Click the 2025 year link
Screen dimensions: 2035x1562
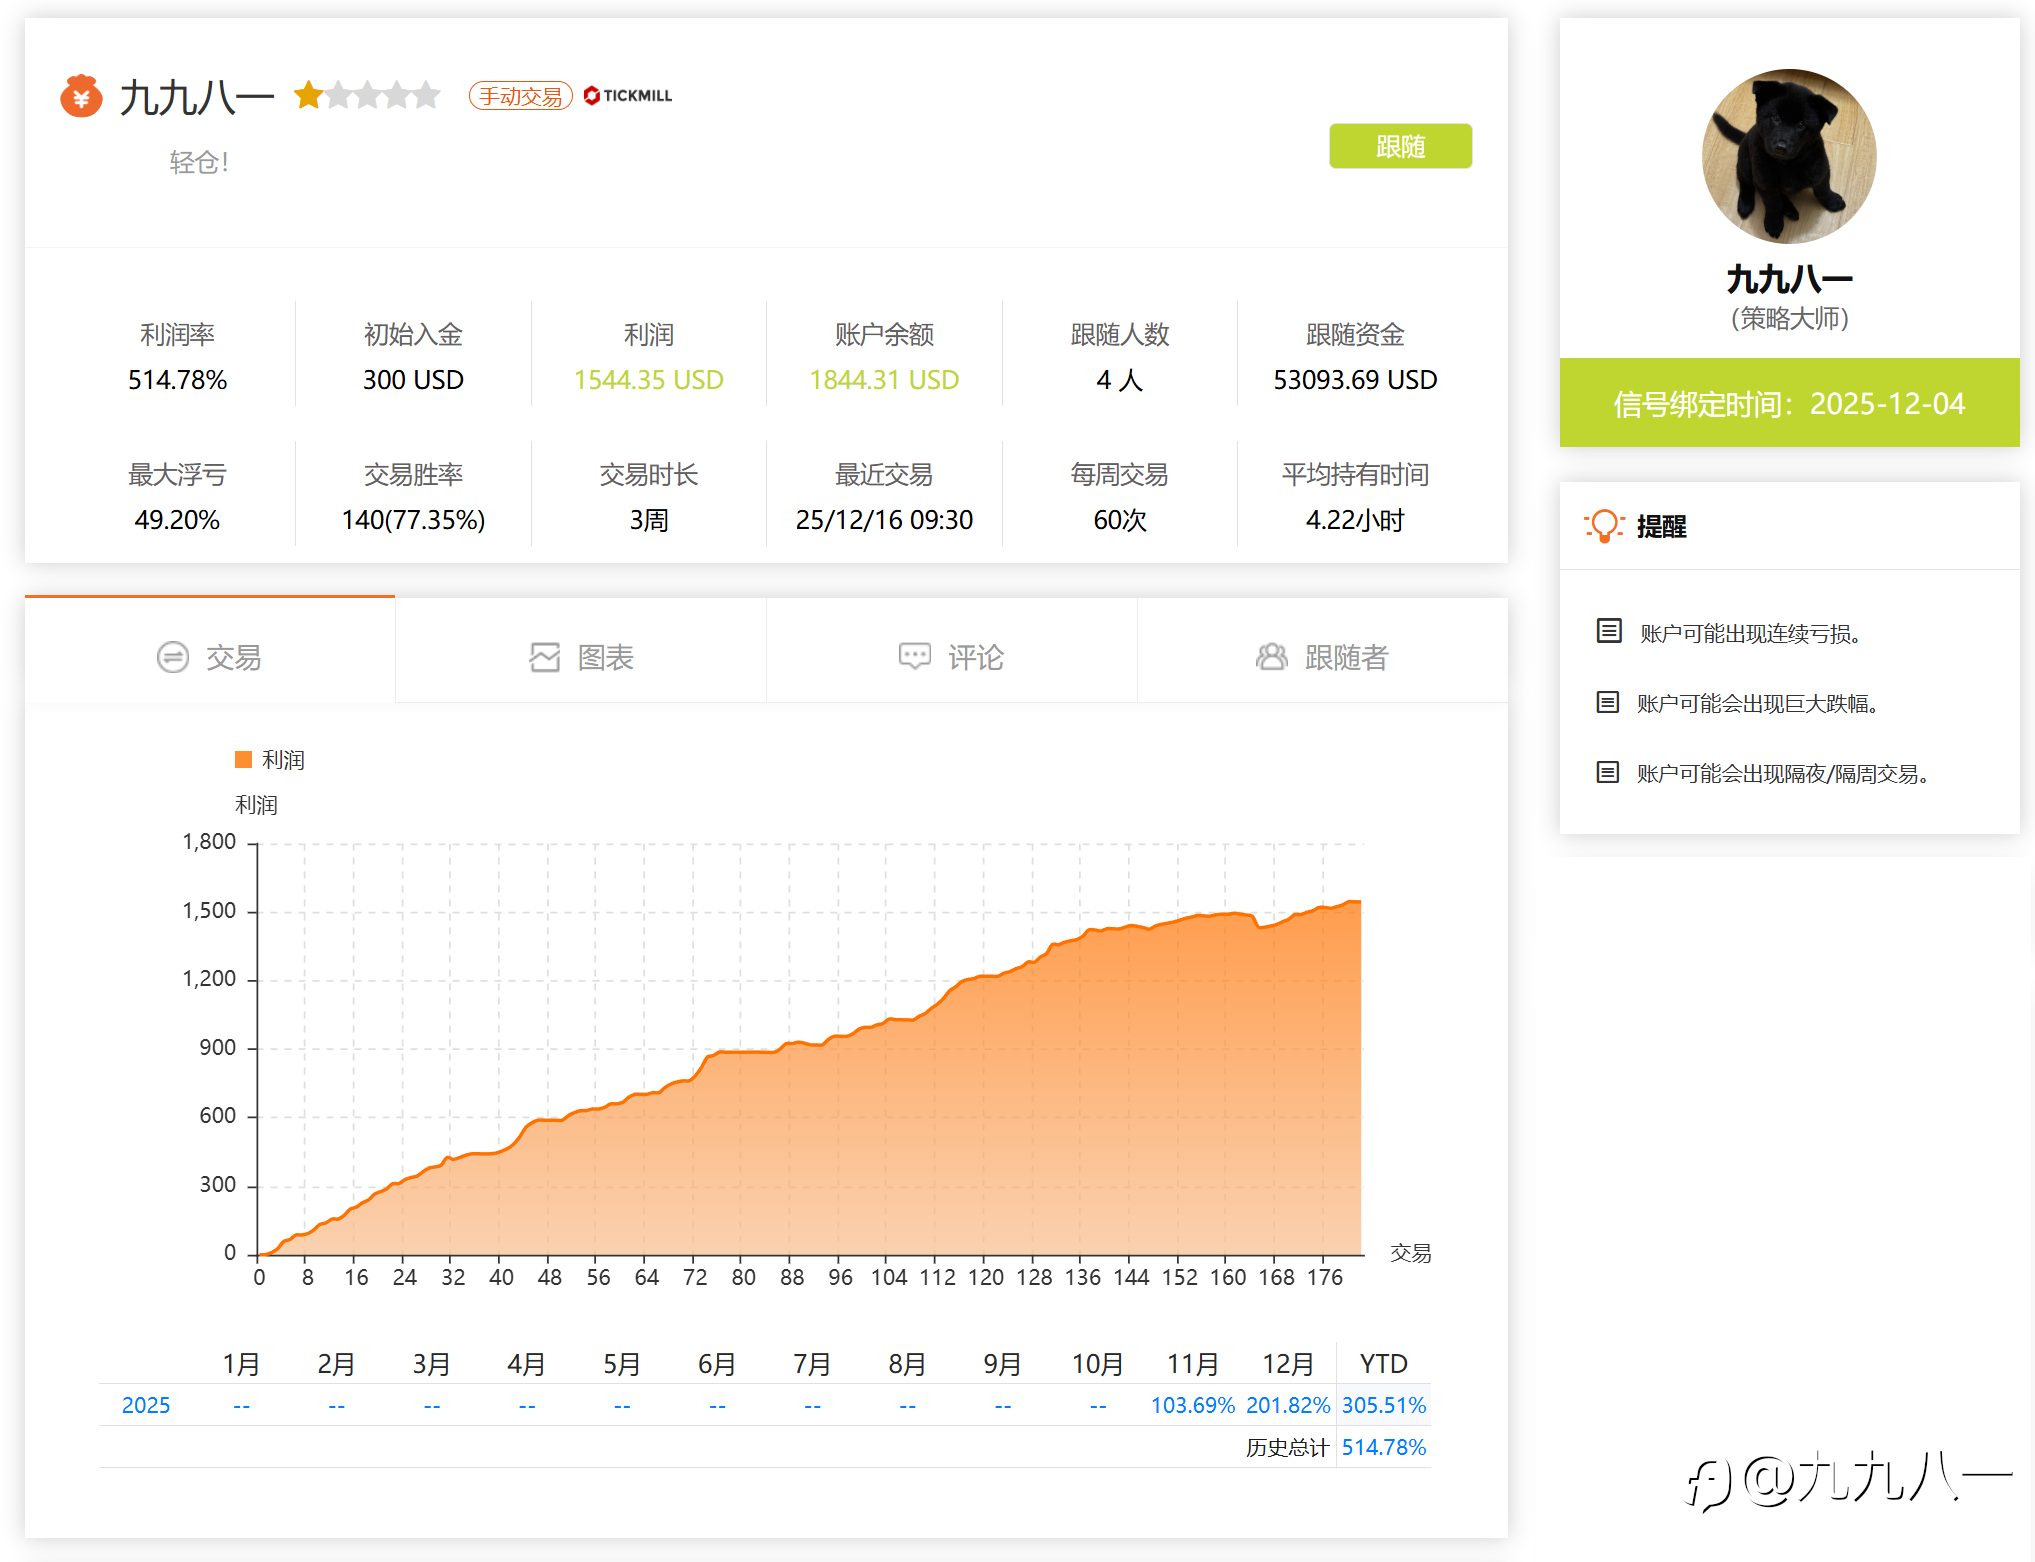click(146, 1405)
